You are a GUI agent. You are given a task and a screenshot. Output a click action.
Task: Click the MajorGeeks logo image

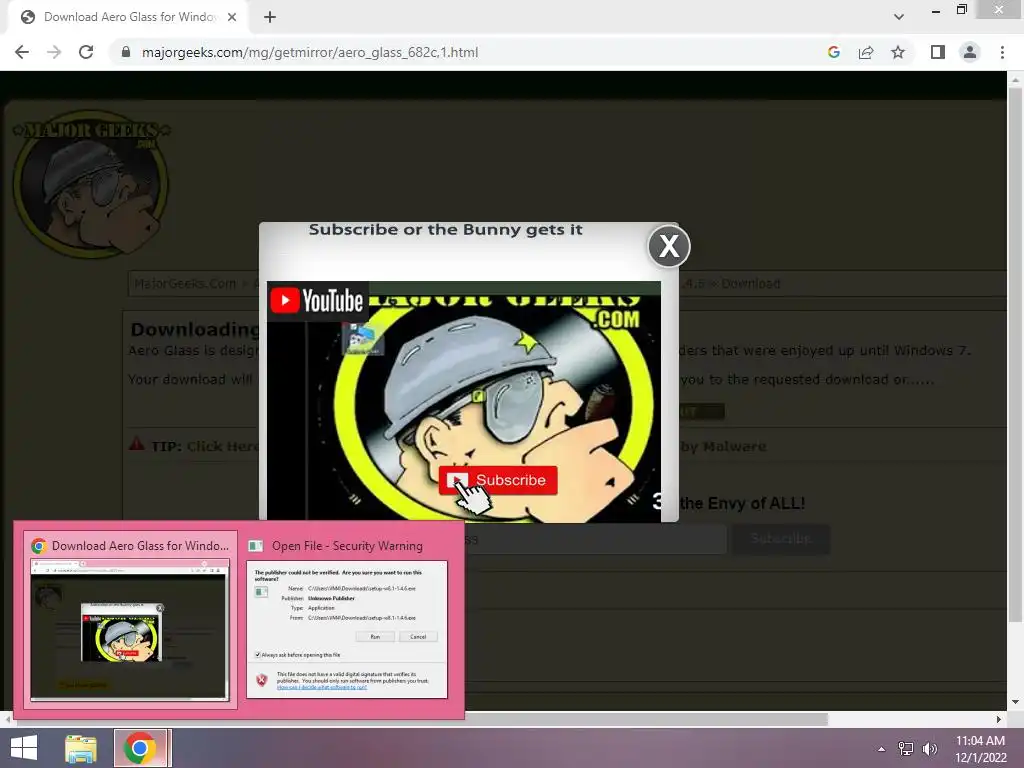(x=91, y=184)
